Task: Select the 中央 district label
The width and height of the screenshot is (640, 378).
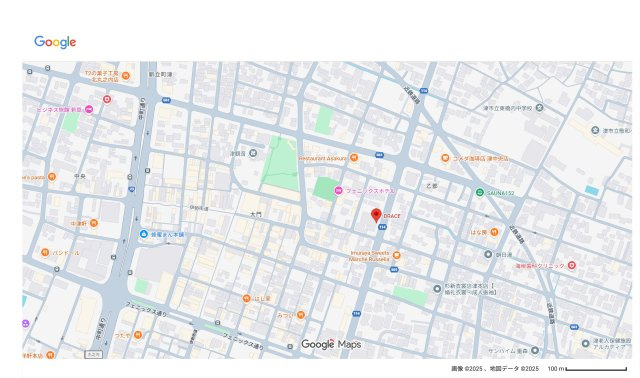Action: pos(80,176)
